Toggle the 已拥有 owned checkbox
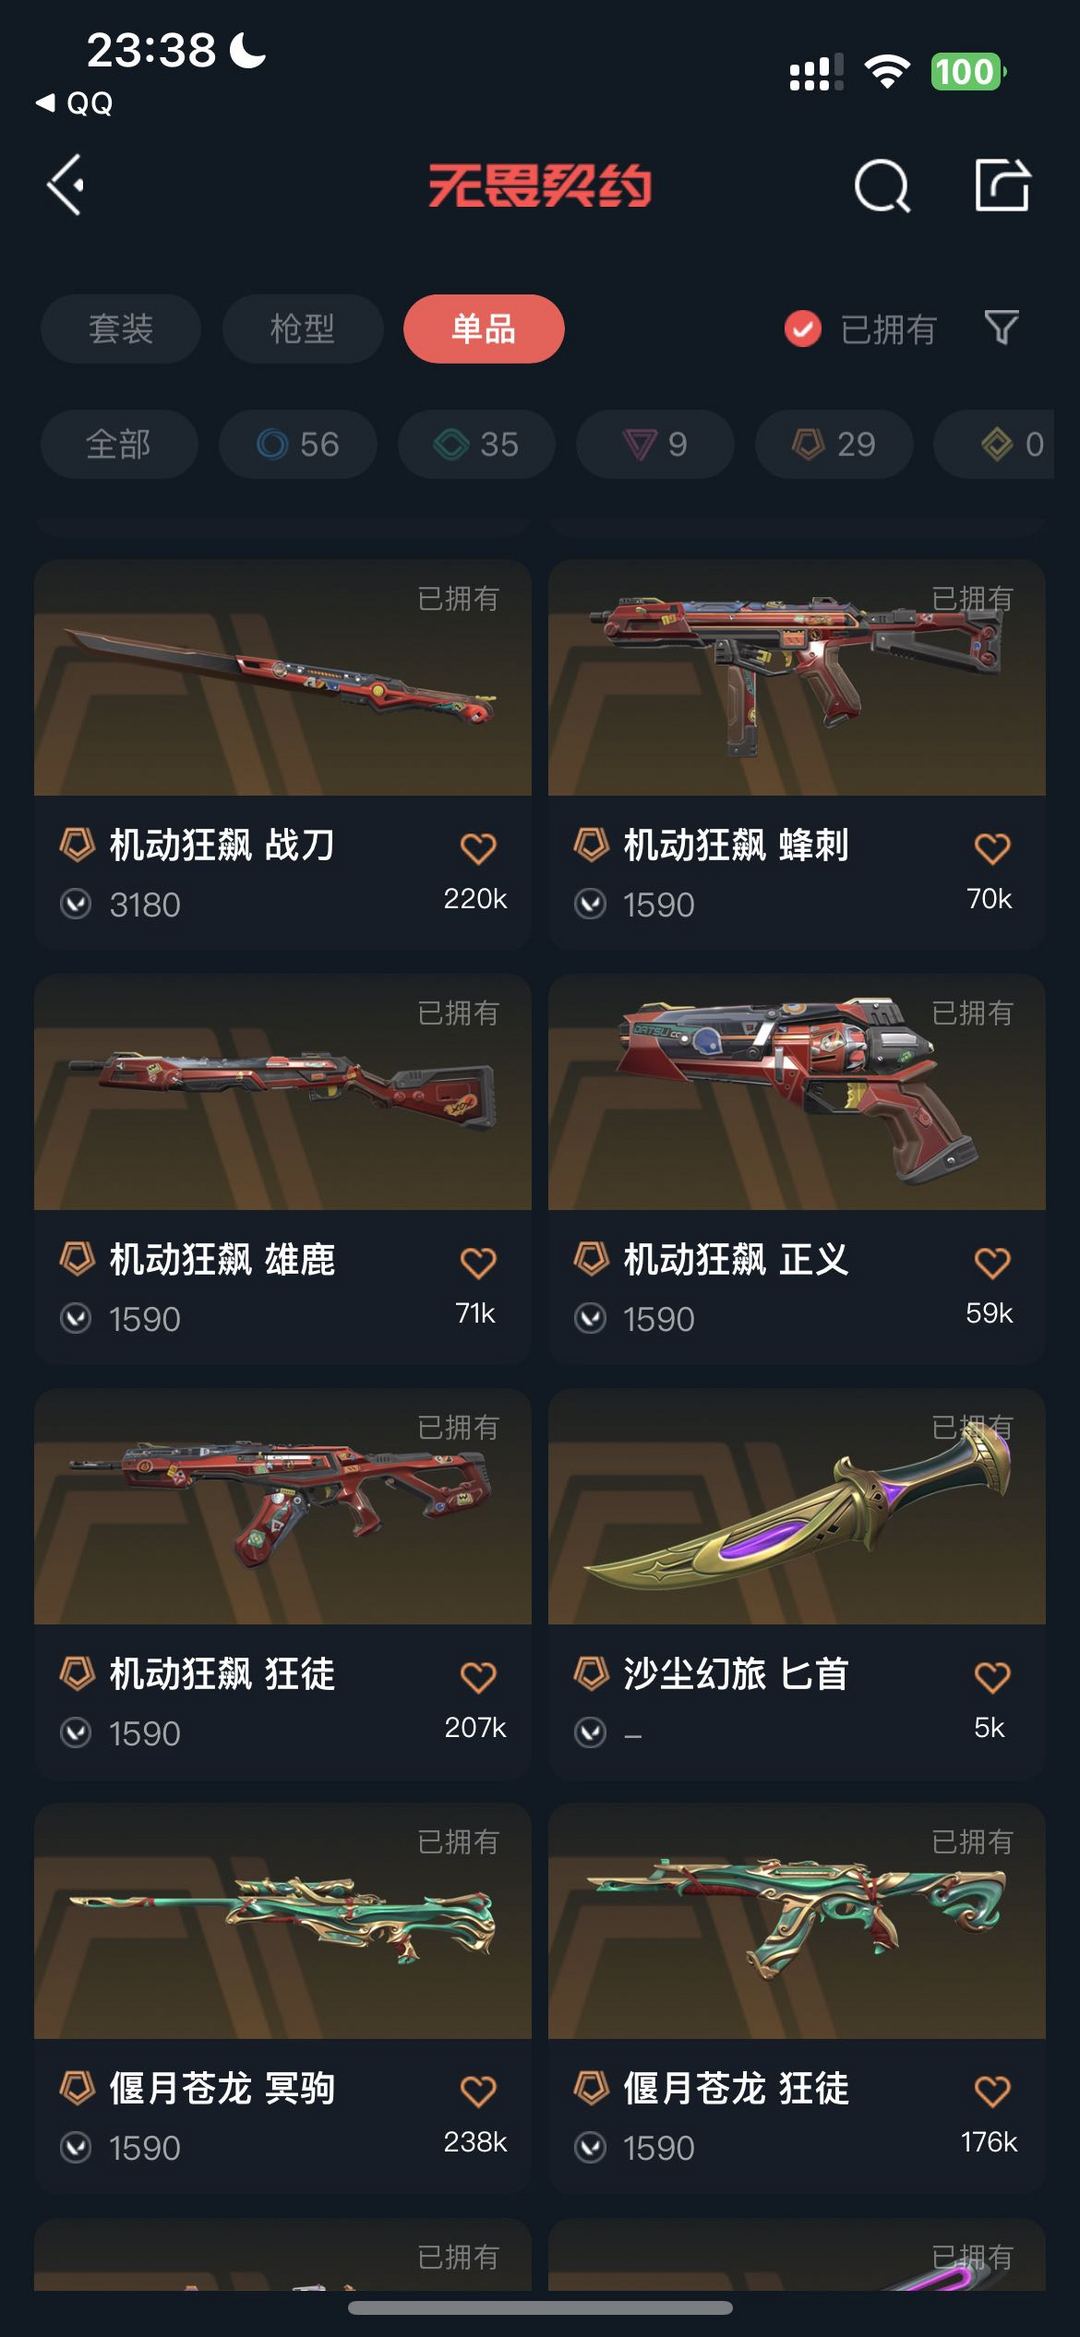The image size is (1080, 2337). coord(802,328)
